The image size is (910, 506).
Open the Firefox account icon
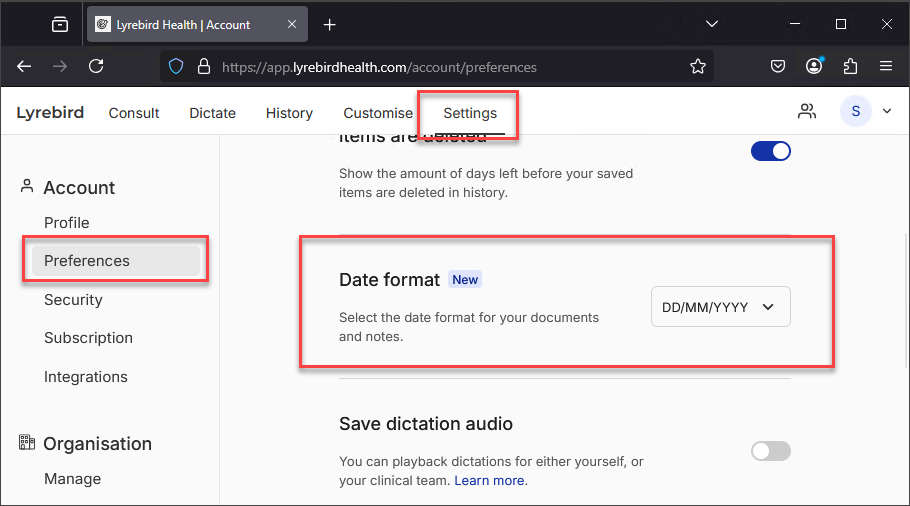point(814,66)
